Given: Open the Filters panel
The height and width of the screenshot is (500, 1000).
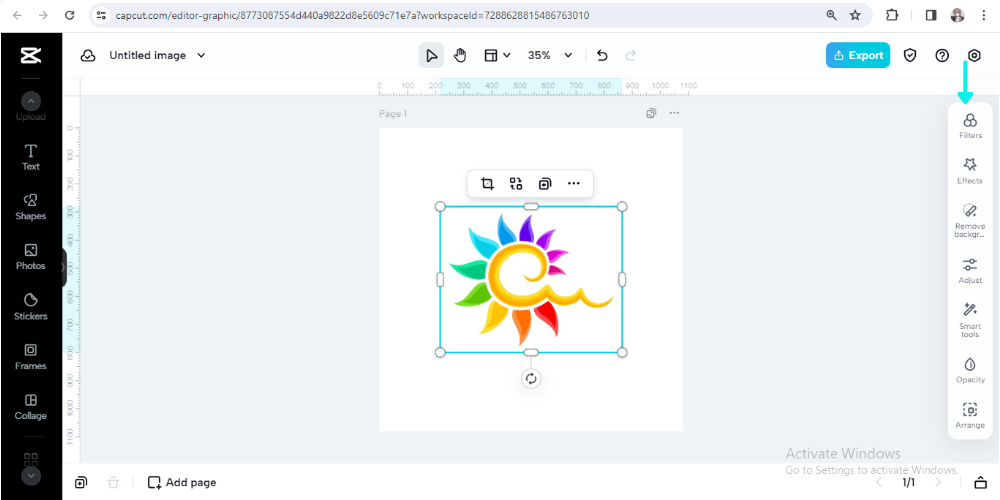Looking at the screenshot, I should click(x=970, y=126).
